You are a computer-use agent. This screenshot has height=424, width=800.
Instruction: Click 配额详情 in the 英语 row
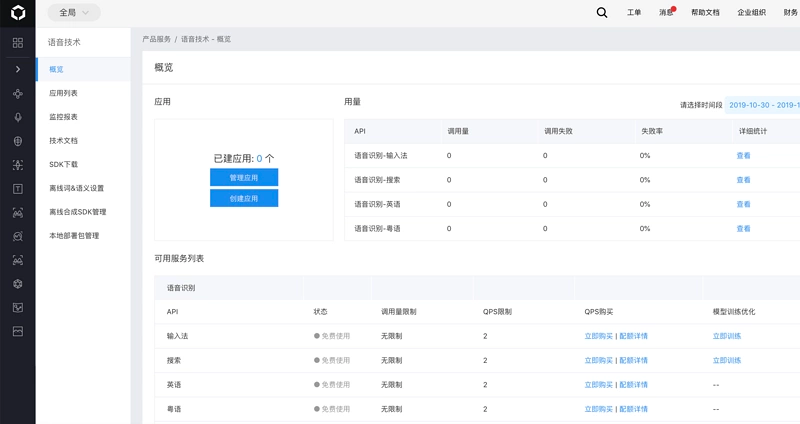tap(634, 385)
